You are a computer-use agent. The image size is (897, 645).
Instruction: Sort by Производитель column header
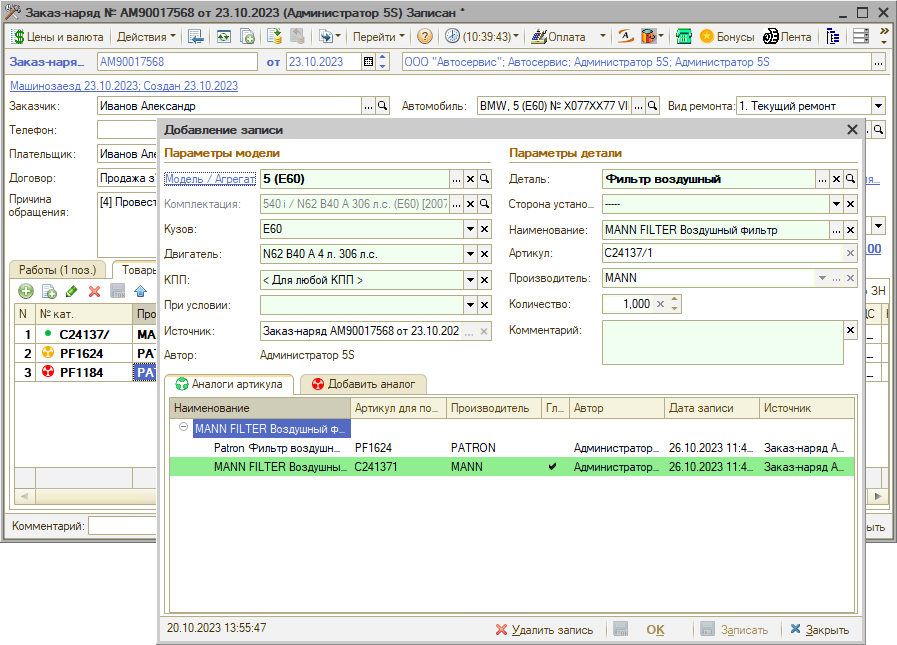(x=494, y=408)
